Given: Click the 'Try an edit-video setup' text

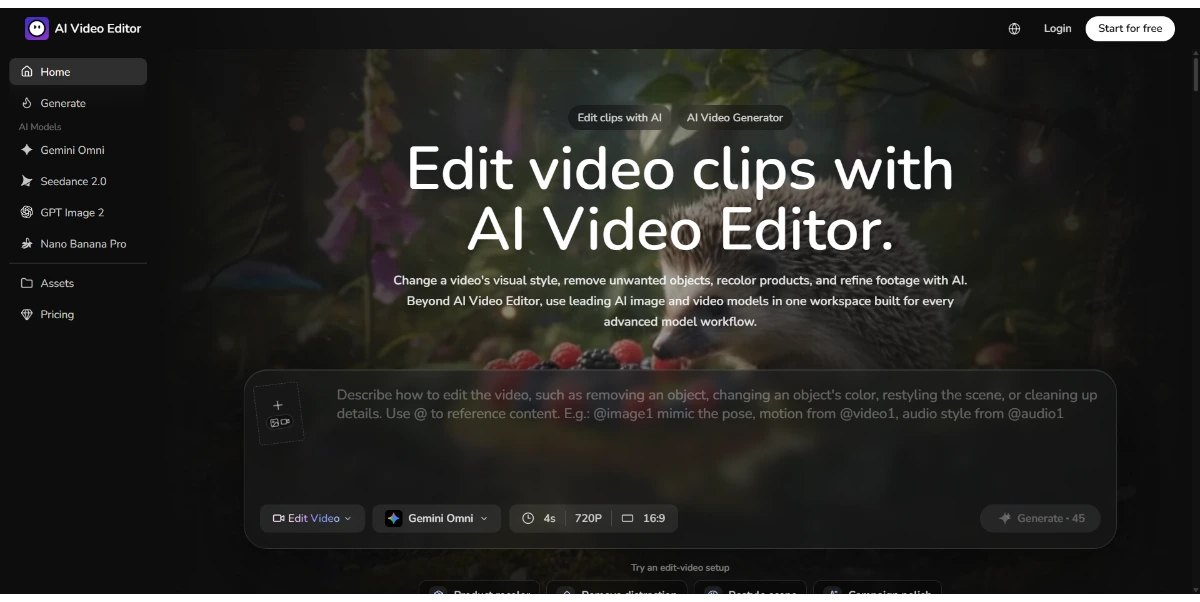Looking at the screenshot, I should (680, 568).
